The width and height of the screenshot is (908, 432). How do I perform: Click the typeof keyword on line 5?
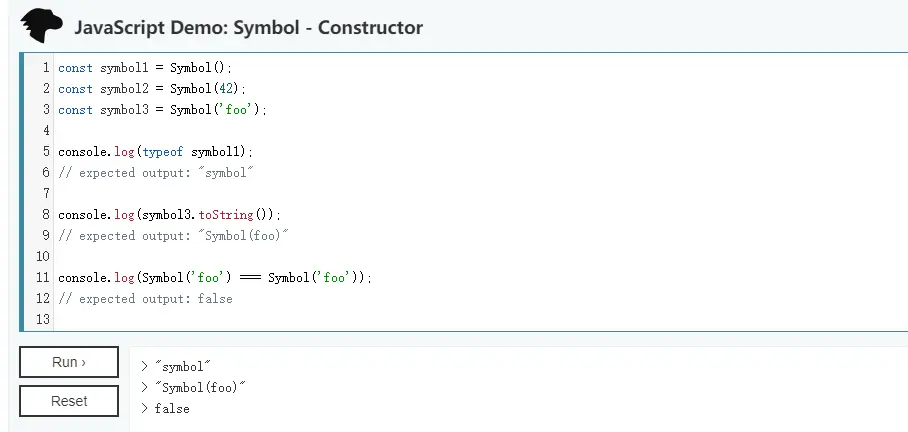click(163, 152)
